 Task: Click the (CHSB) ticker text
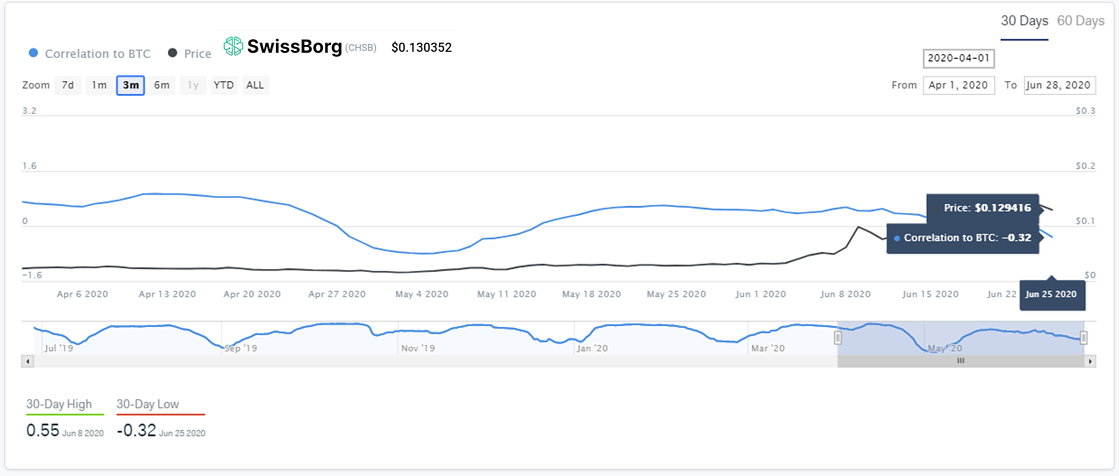click(360, 48)
